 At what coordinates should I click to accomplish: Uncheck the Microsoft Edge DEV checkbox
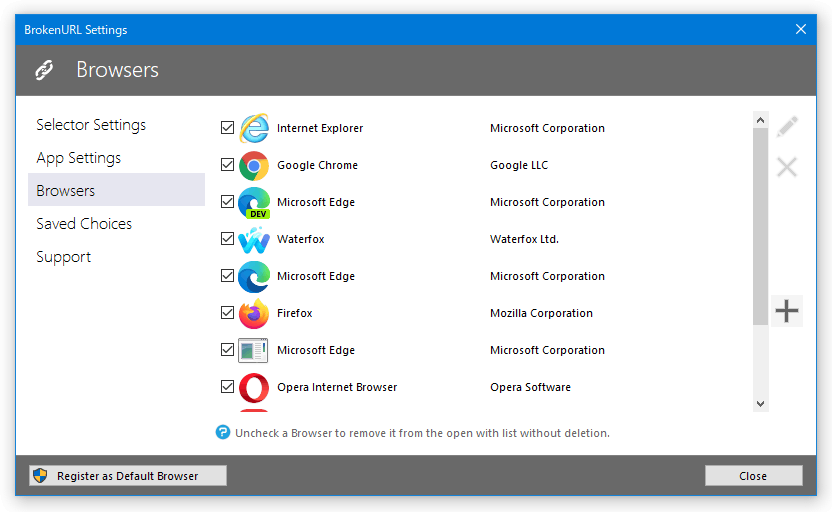tap(228, 202)
